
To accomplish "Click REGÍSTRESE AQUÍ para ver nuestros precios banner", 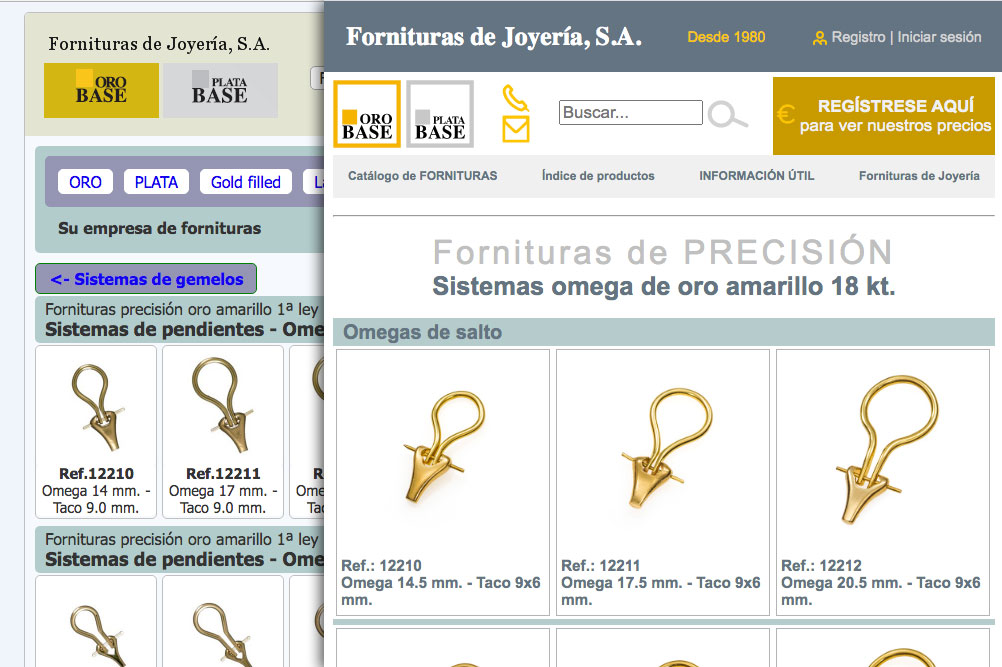I will point(884,116).
